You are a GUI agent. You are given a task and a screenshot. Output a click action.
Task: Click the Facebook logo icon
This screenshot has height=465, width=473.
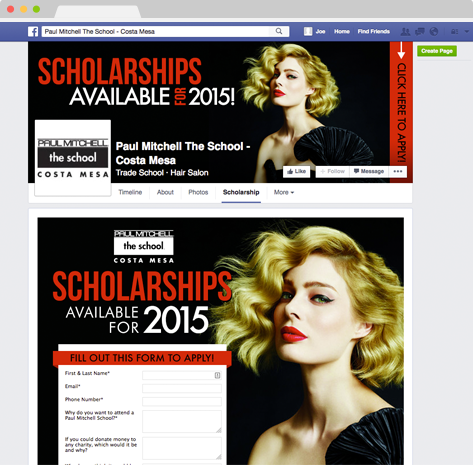pyautogui.click(x=33, y=32)
